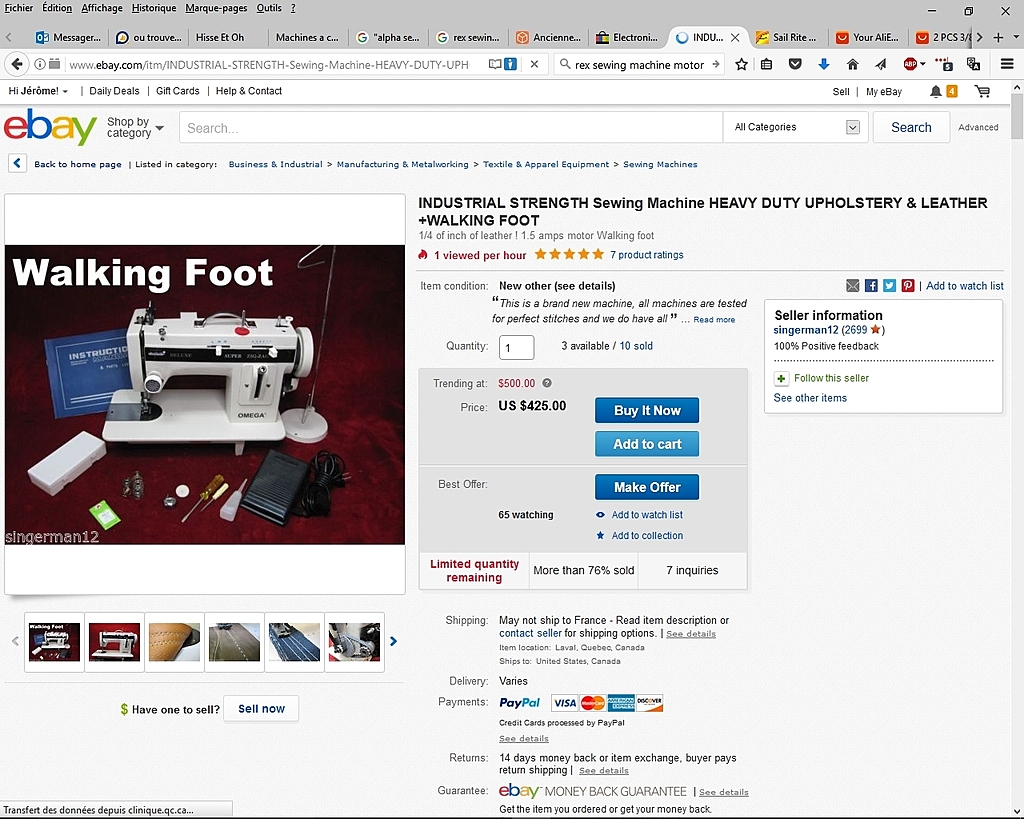Open the Marque-pages menu
The width and height of the screenshot is (1024, 819).
(x=216, y=8)
